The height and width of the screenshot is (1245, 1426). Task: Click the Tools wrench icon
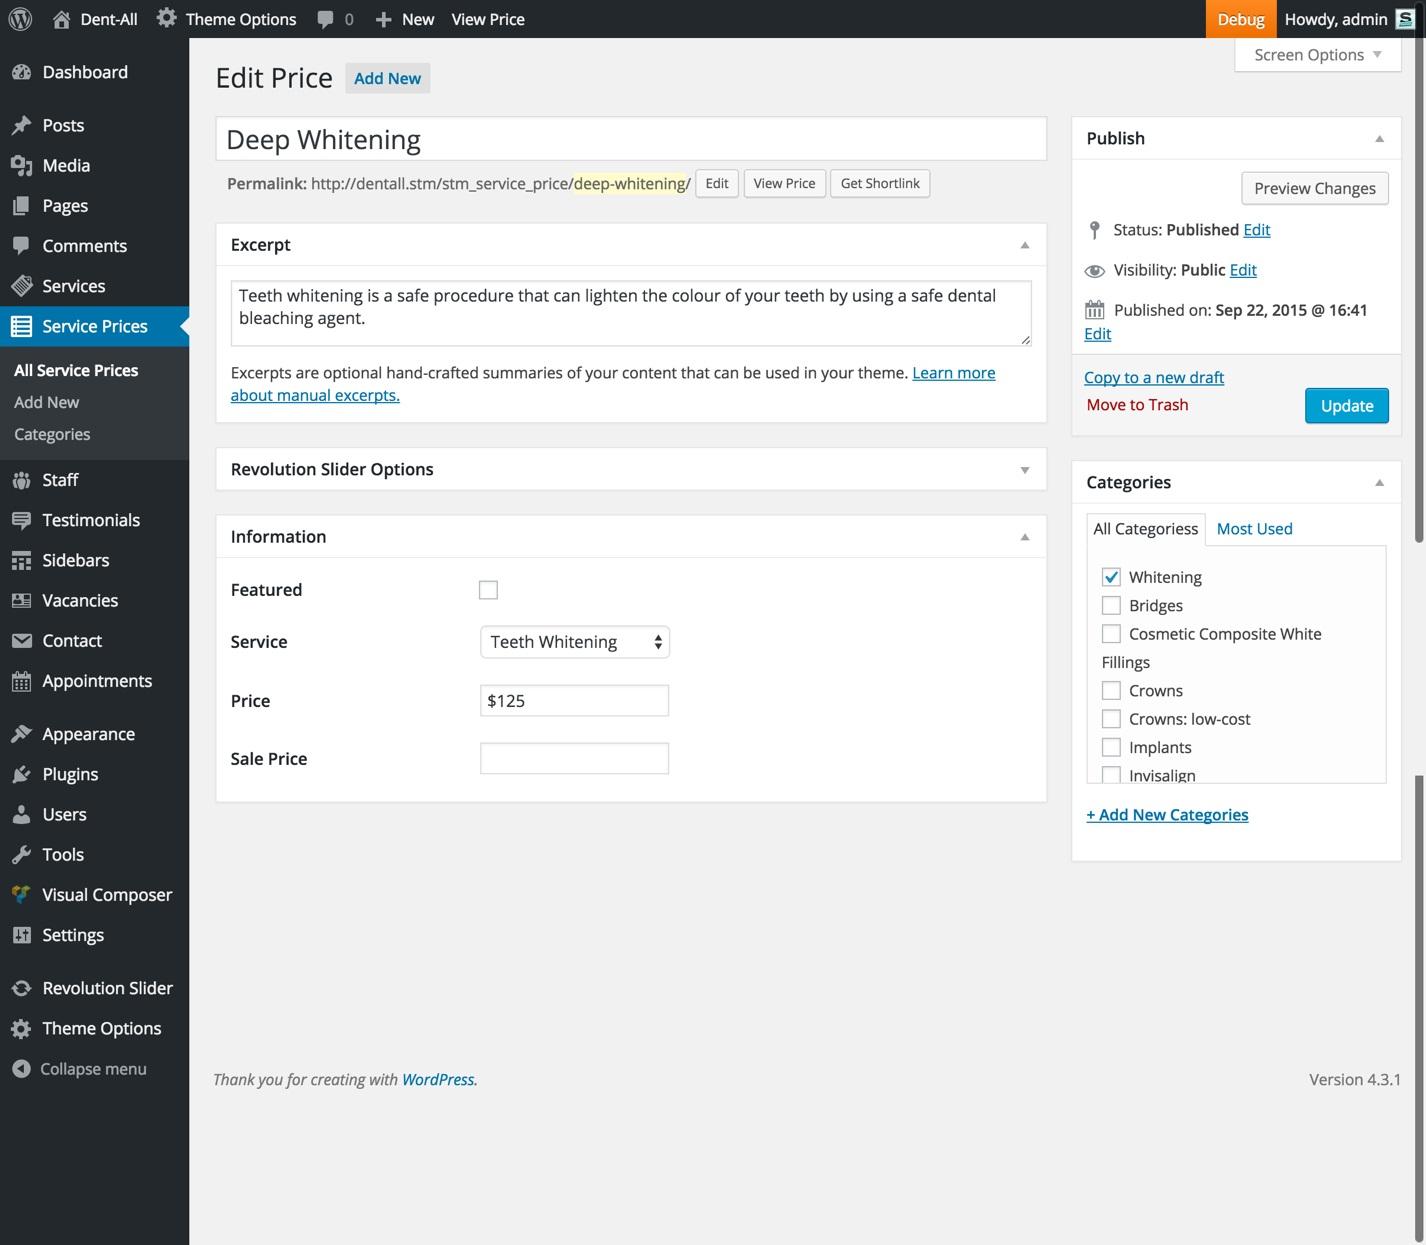[x=21, y=854]
